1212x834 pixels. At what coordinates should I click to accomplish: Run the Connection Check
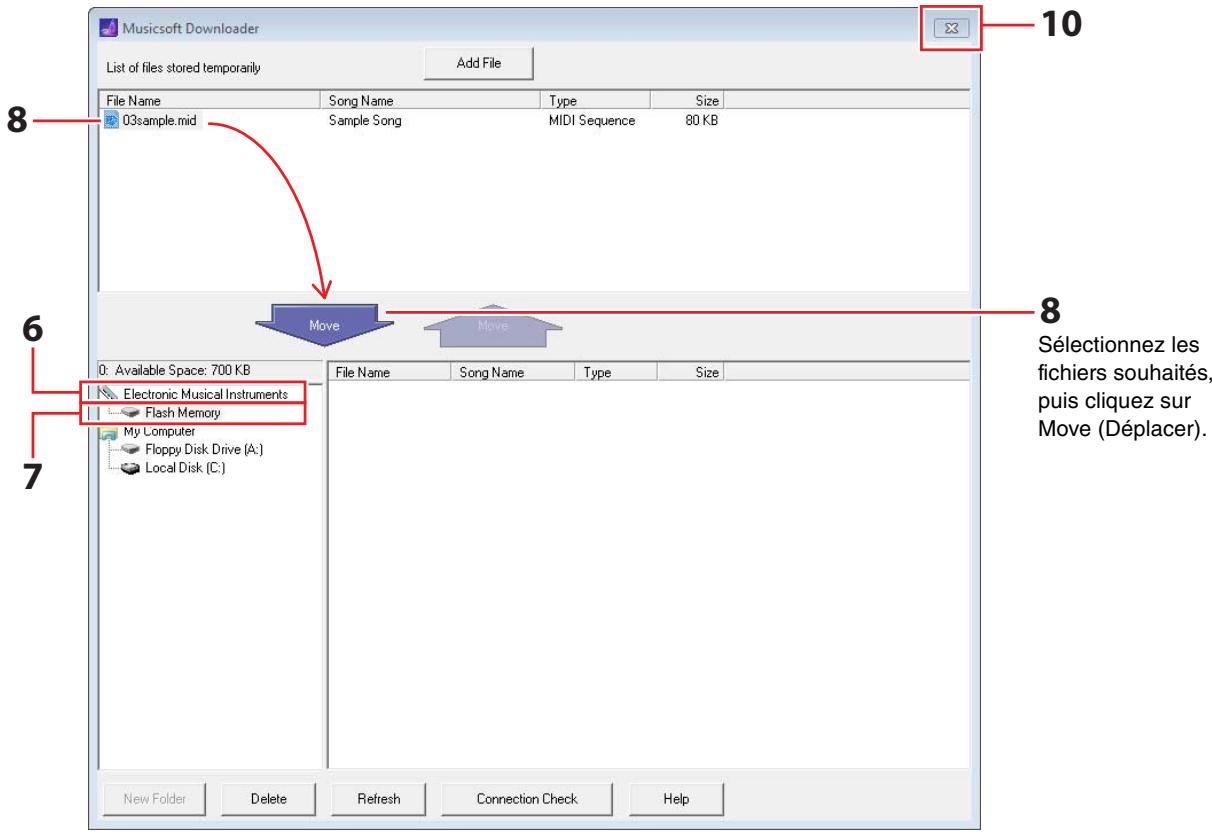point(526,798)
